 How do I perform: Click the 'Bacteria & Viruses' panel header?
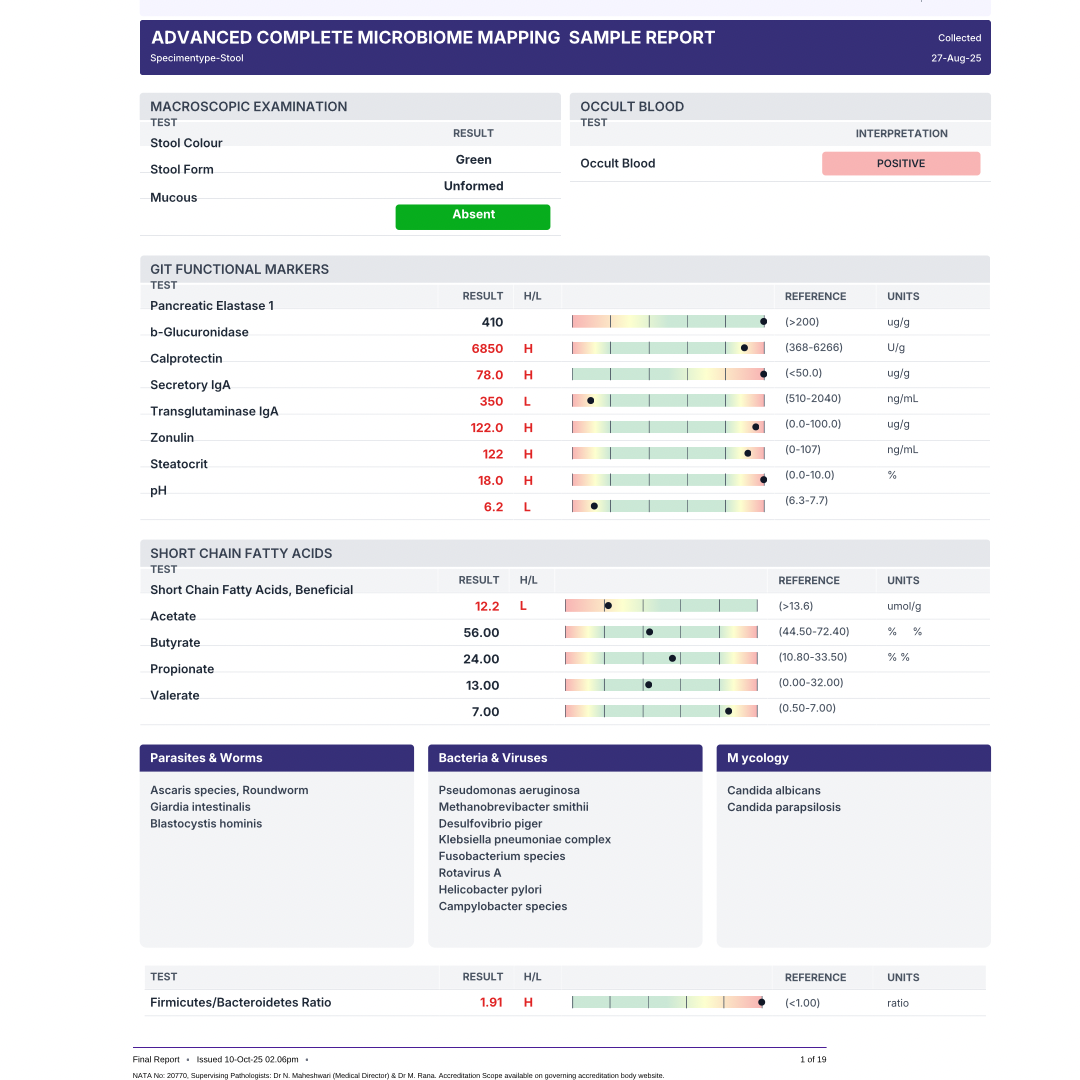click(x=565, y=758)
